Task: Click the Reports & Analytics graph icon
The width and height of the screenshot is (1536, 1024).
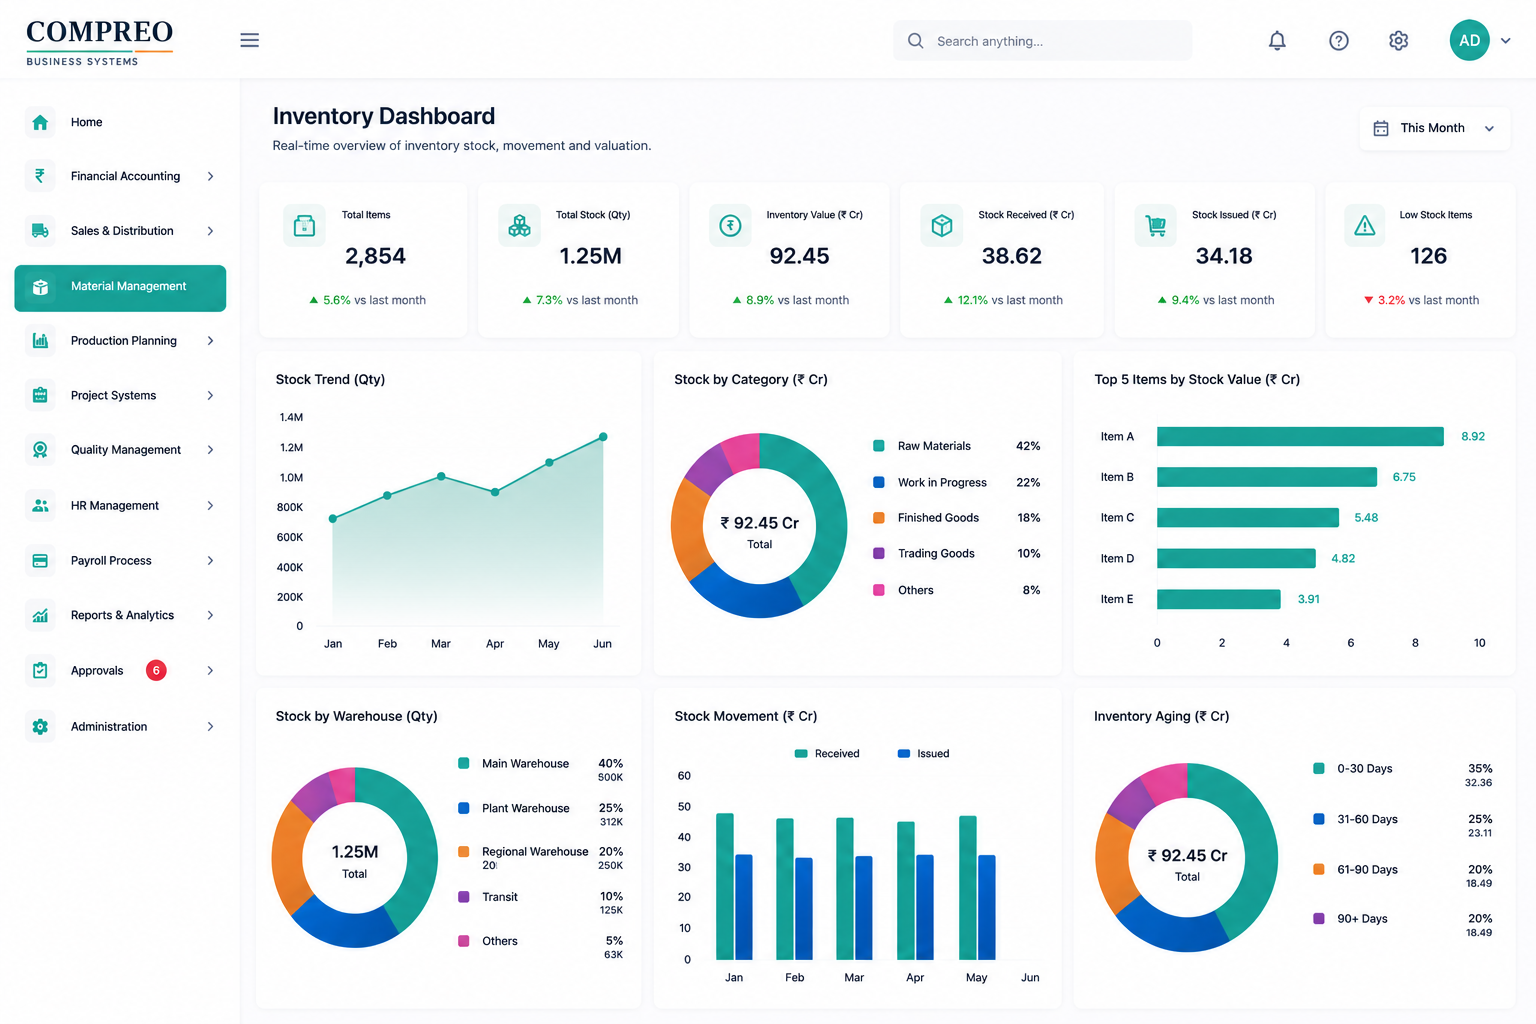Action: pos(40,615)
